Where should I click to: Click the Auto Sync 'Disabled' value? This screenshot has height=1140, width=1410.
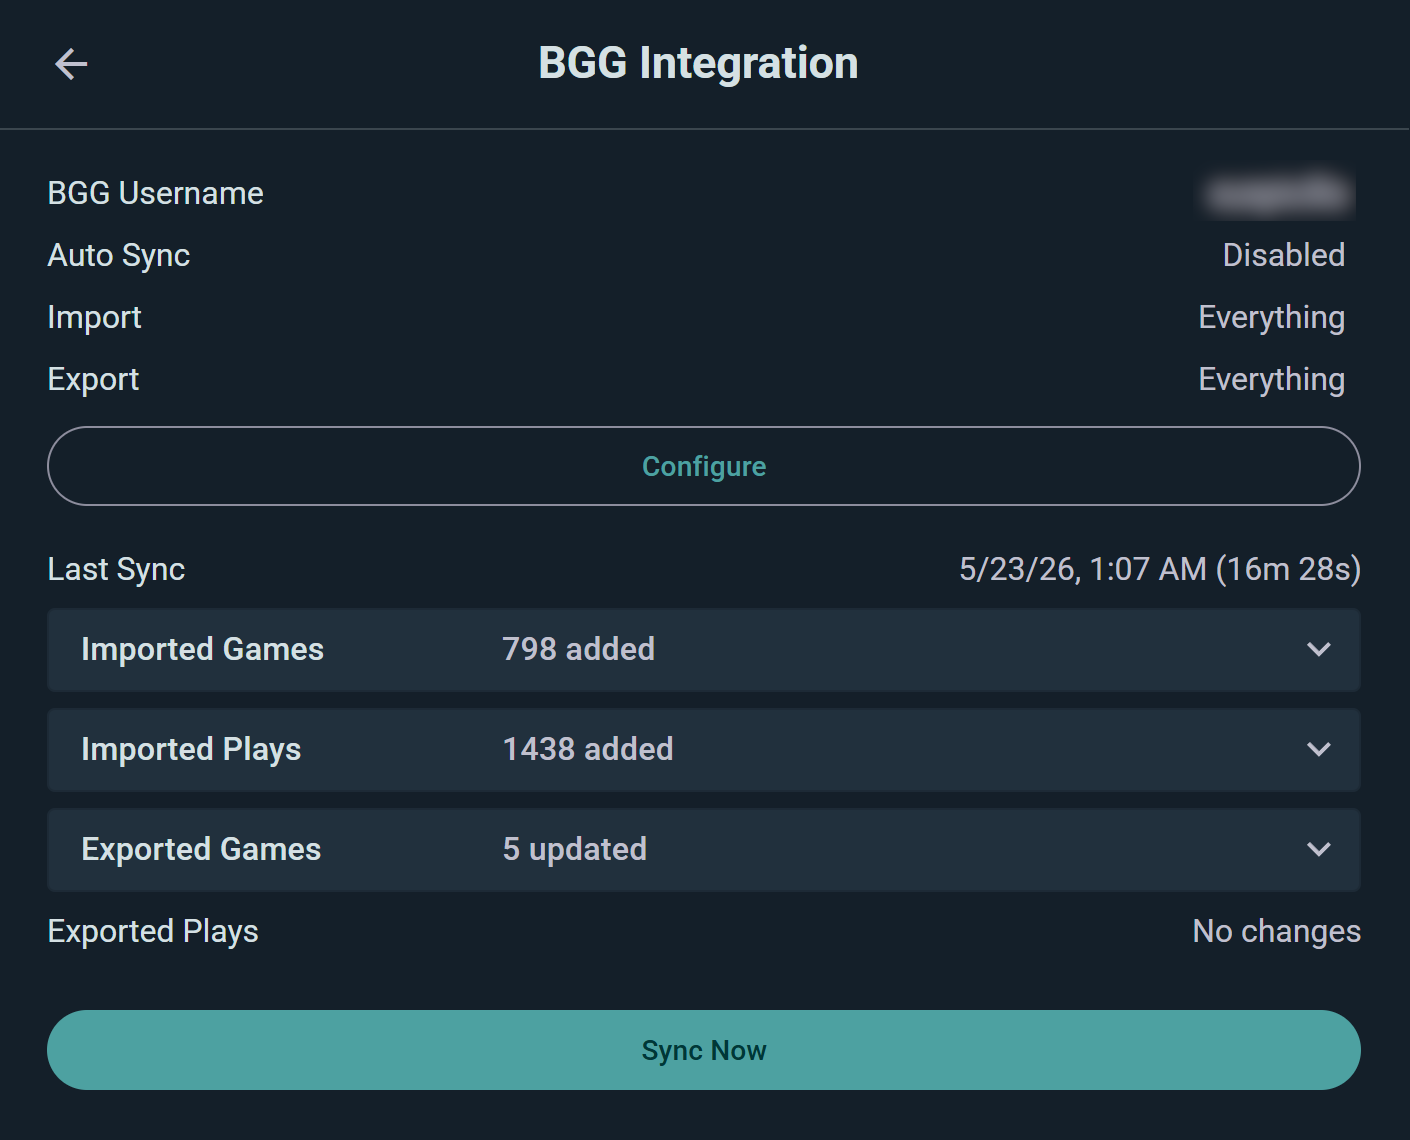click(x=1283, y=255)
